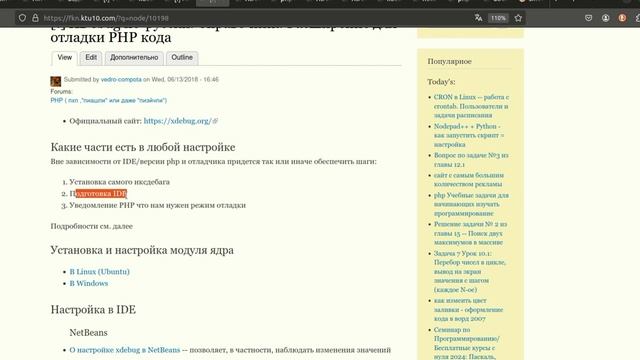Click the highlighted 'Подготовка IDE' list item
640x360 pixels.
pos(98,193)
